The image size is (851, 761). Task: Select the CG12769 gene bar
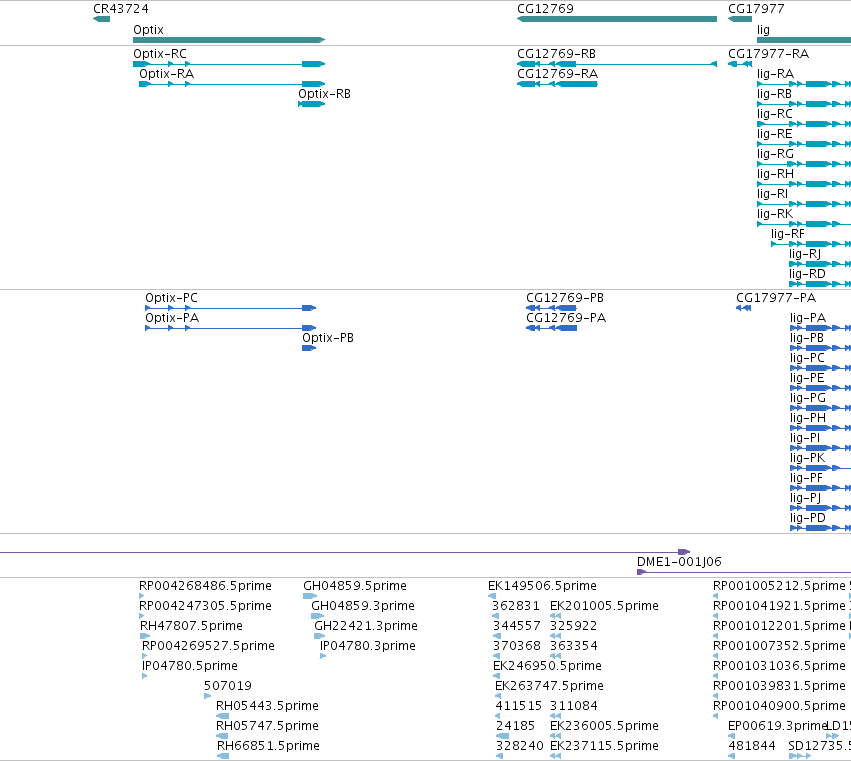(617, 19)
